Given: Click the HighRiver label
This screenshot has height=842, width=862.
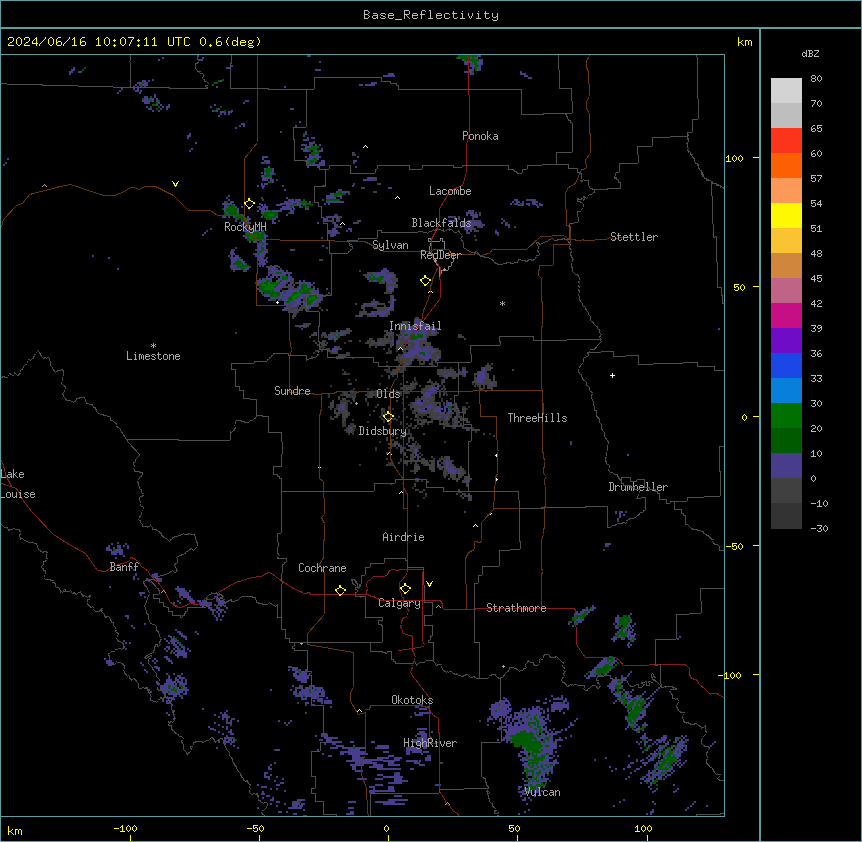Looking at the screenshot, I should coord(430,743).
